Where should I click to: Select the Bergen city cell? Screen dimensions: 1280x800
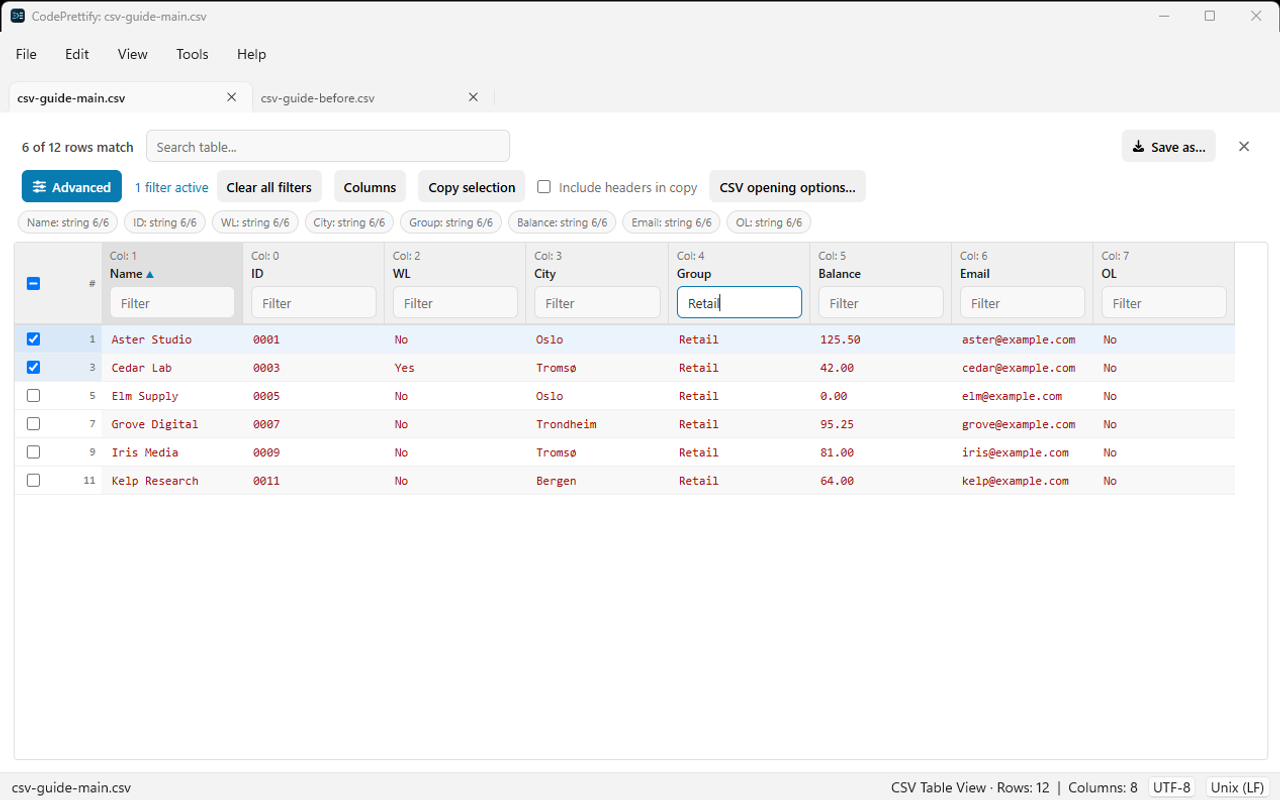[597, 480]
